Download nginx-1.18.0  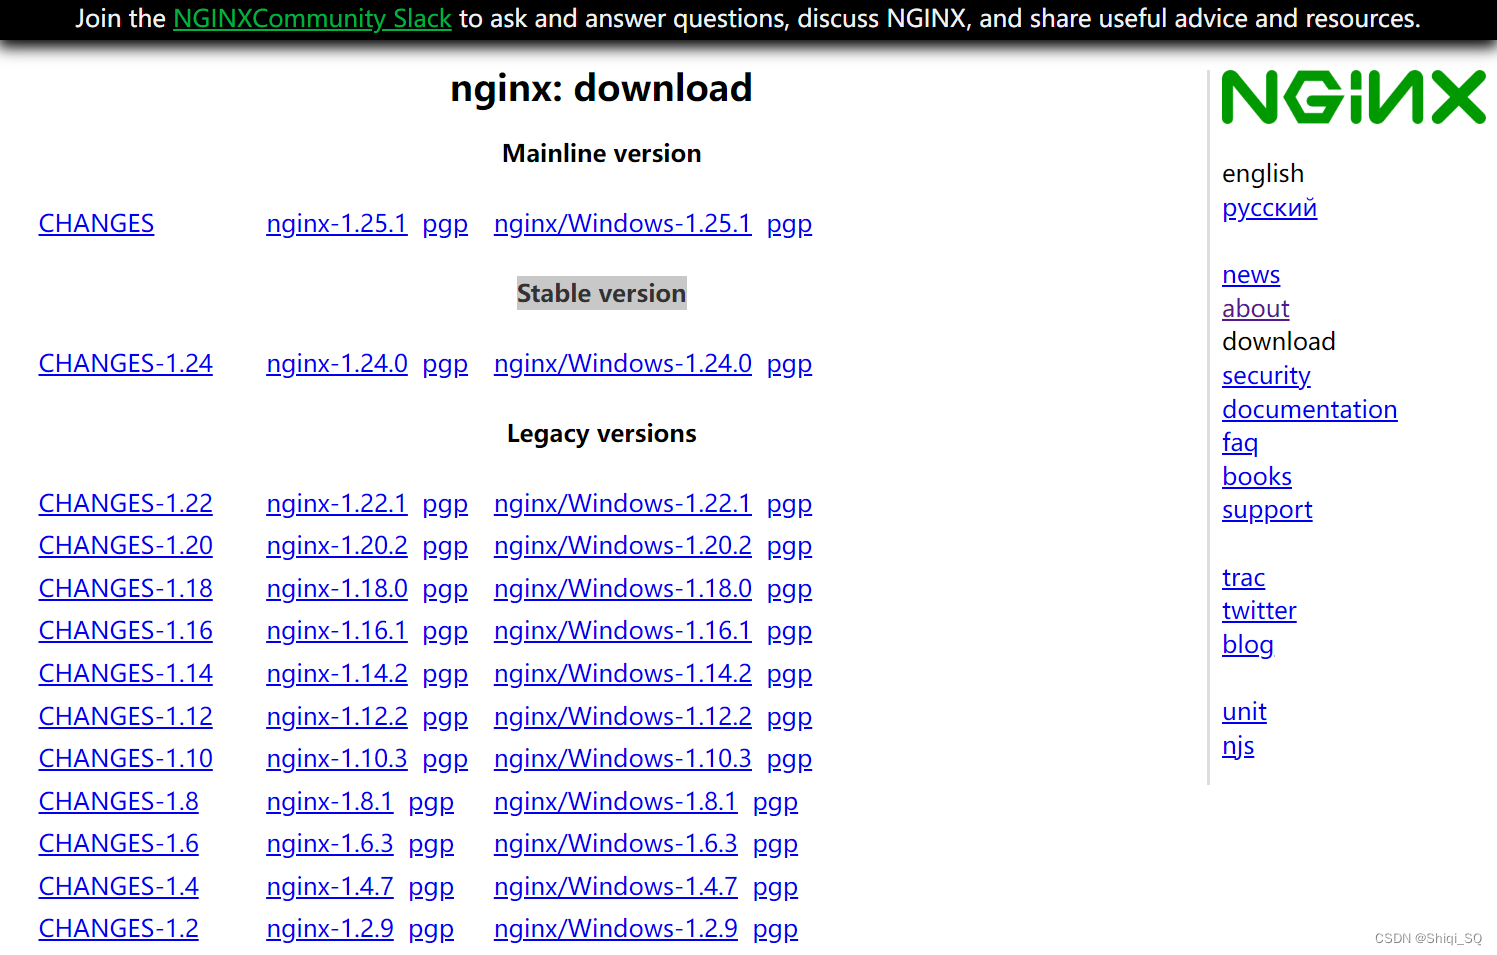(337, 588)
